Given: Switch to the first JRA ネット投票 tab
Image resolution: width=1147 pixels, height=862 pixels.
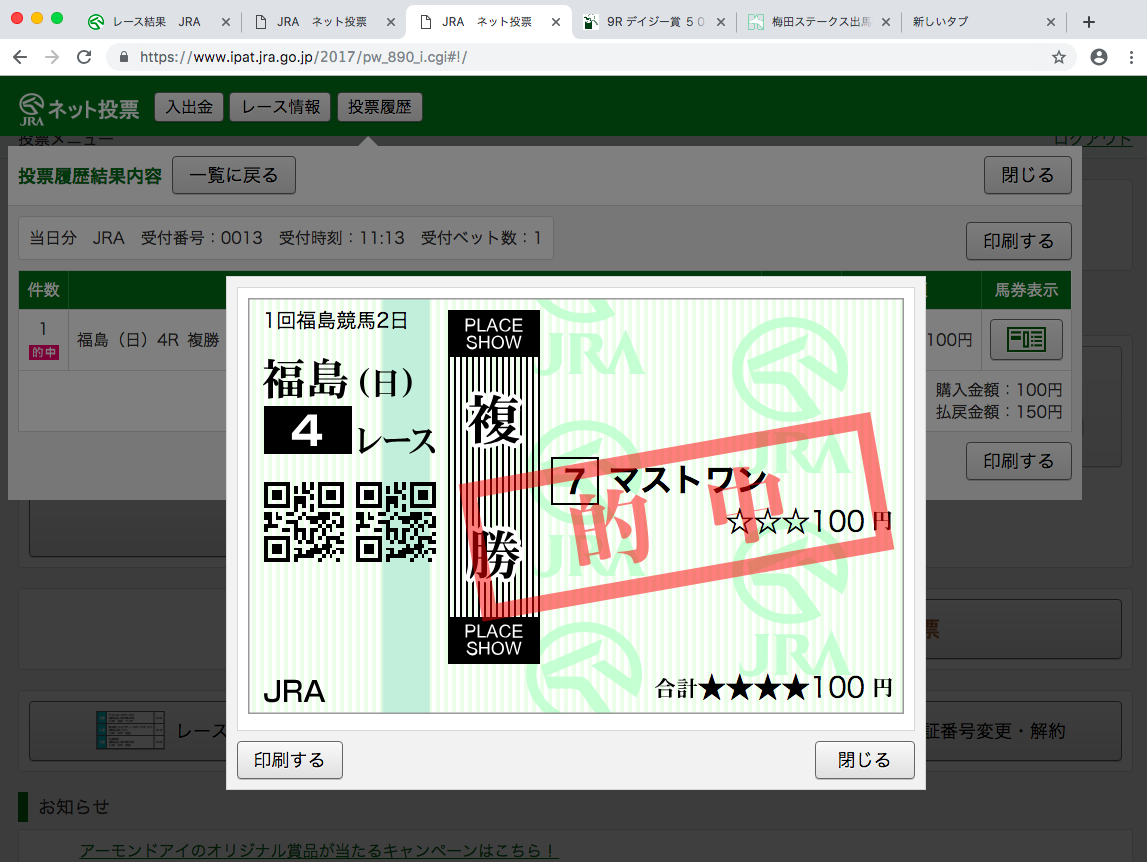Looking at the screenshot, I should tap(320, 22).
